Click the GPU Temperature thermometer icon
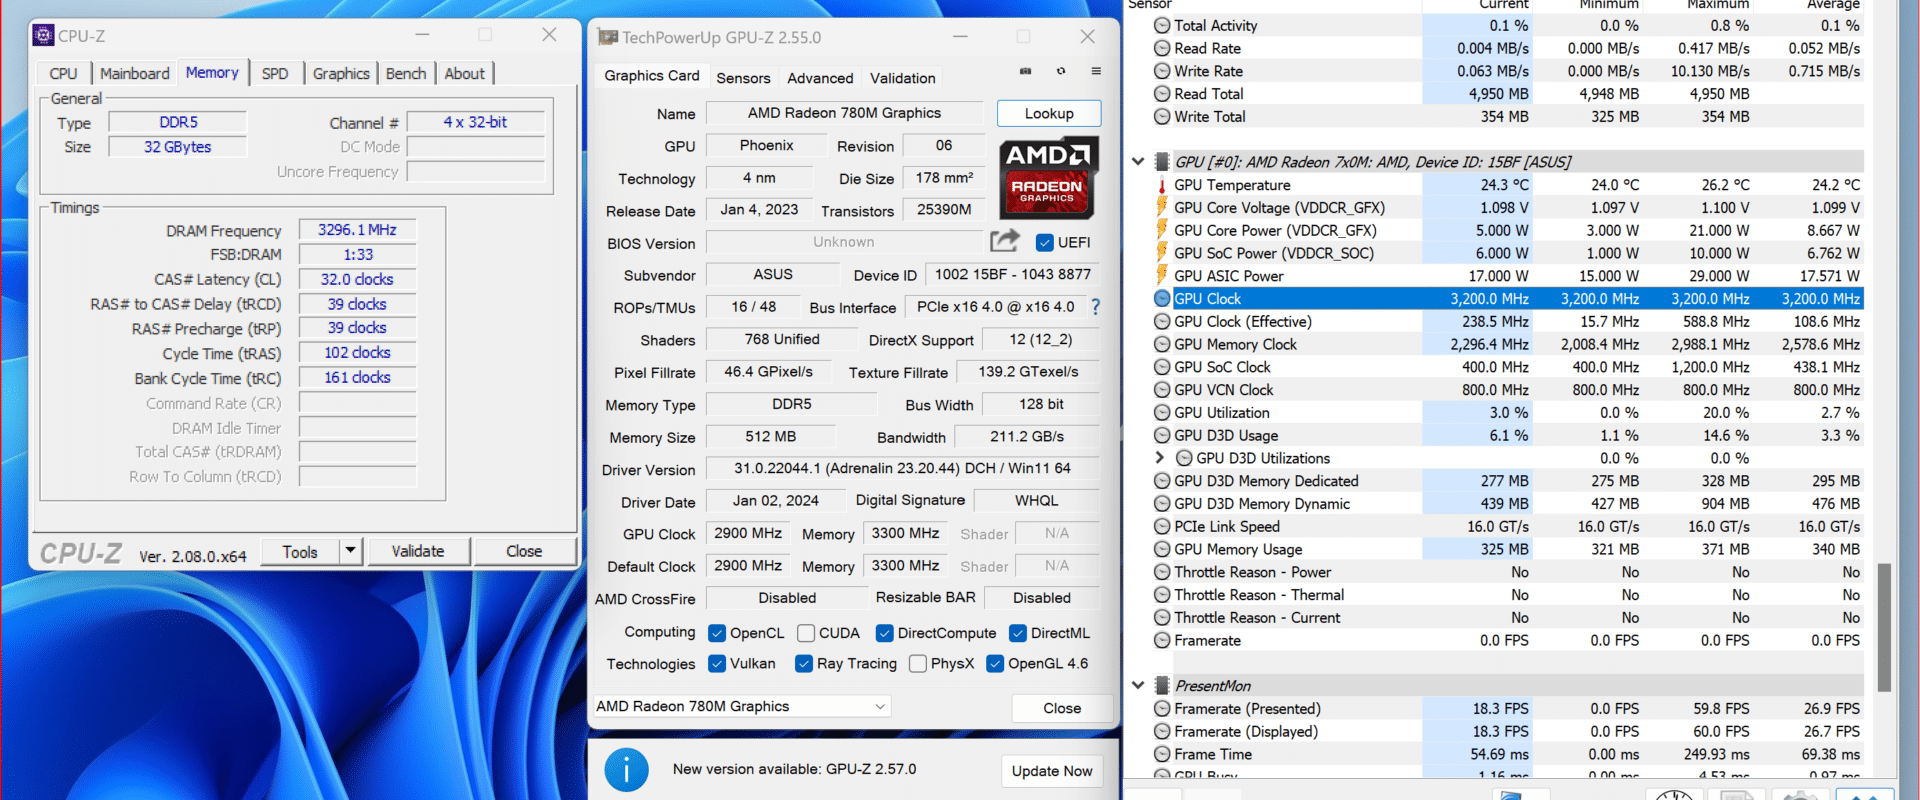 (1162, 185)
